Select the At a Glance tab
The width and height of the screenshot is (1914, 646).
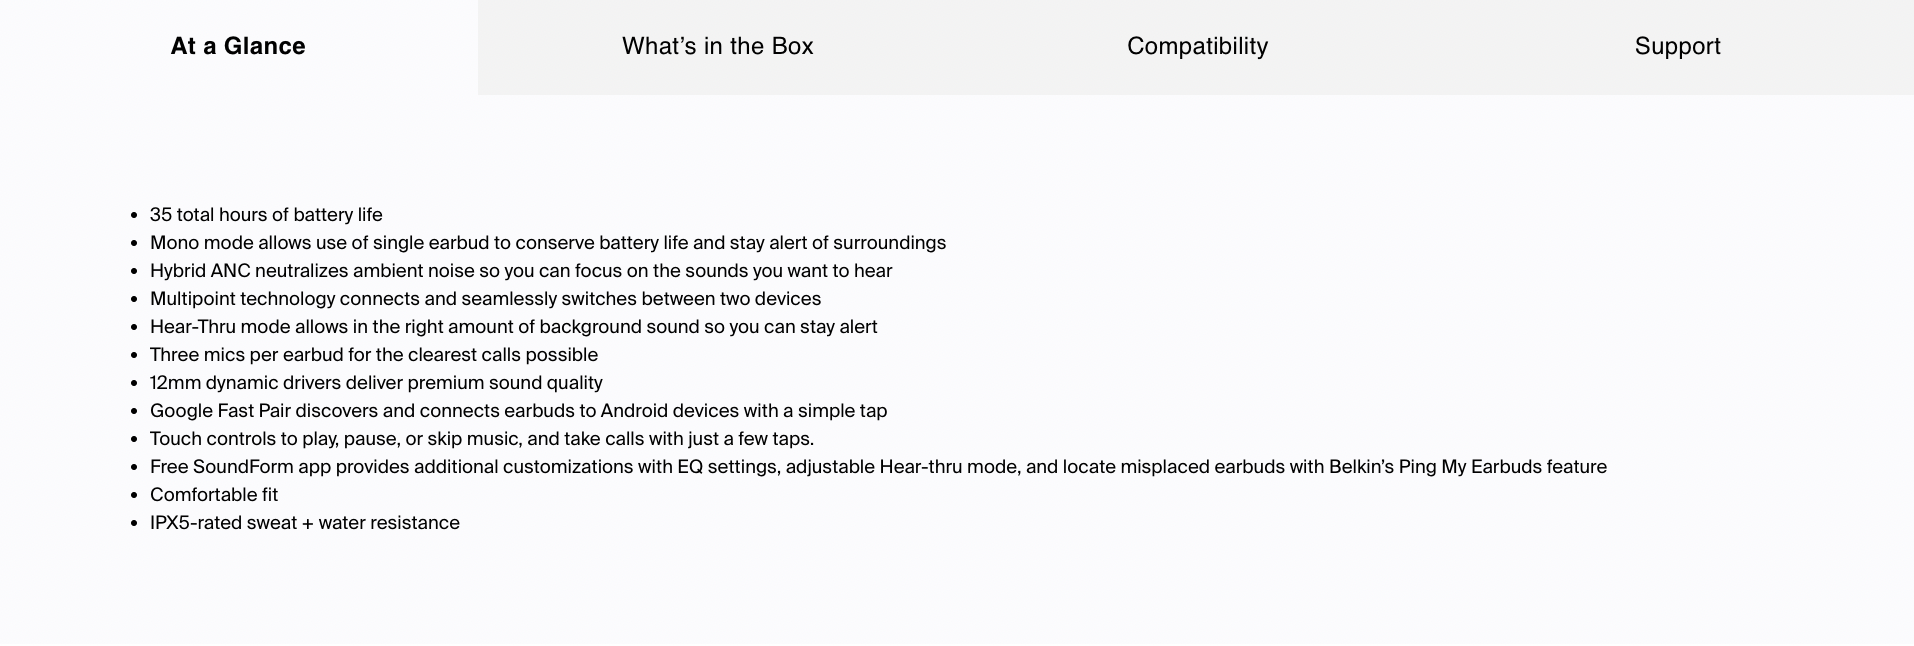click(238, 46)
